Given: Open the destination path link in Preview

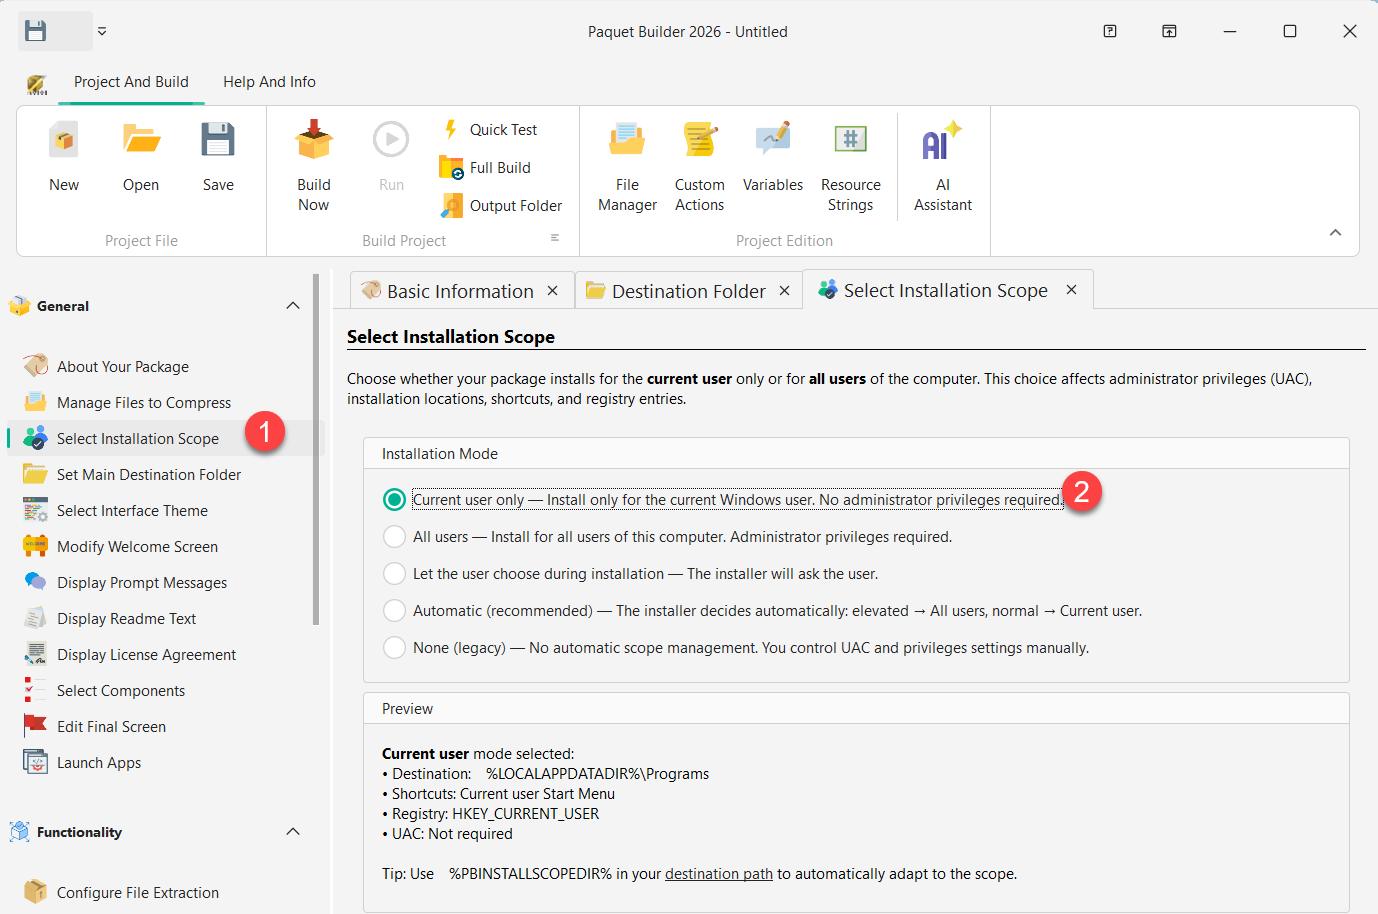Looking at the screenshot, I should coord(718,873).
